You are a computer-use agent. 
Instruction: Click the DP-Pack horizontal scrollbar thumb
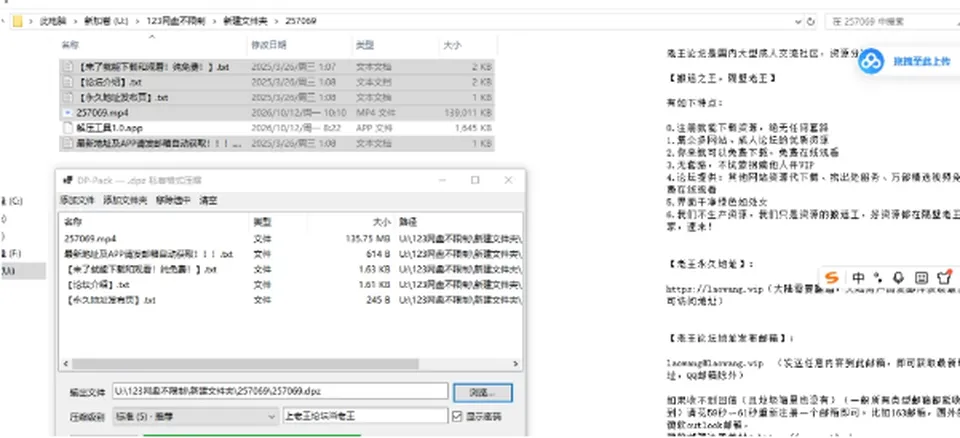(245, 364)
